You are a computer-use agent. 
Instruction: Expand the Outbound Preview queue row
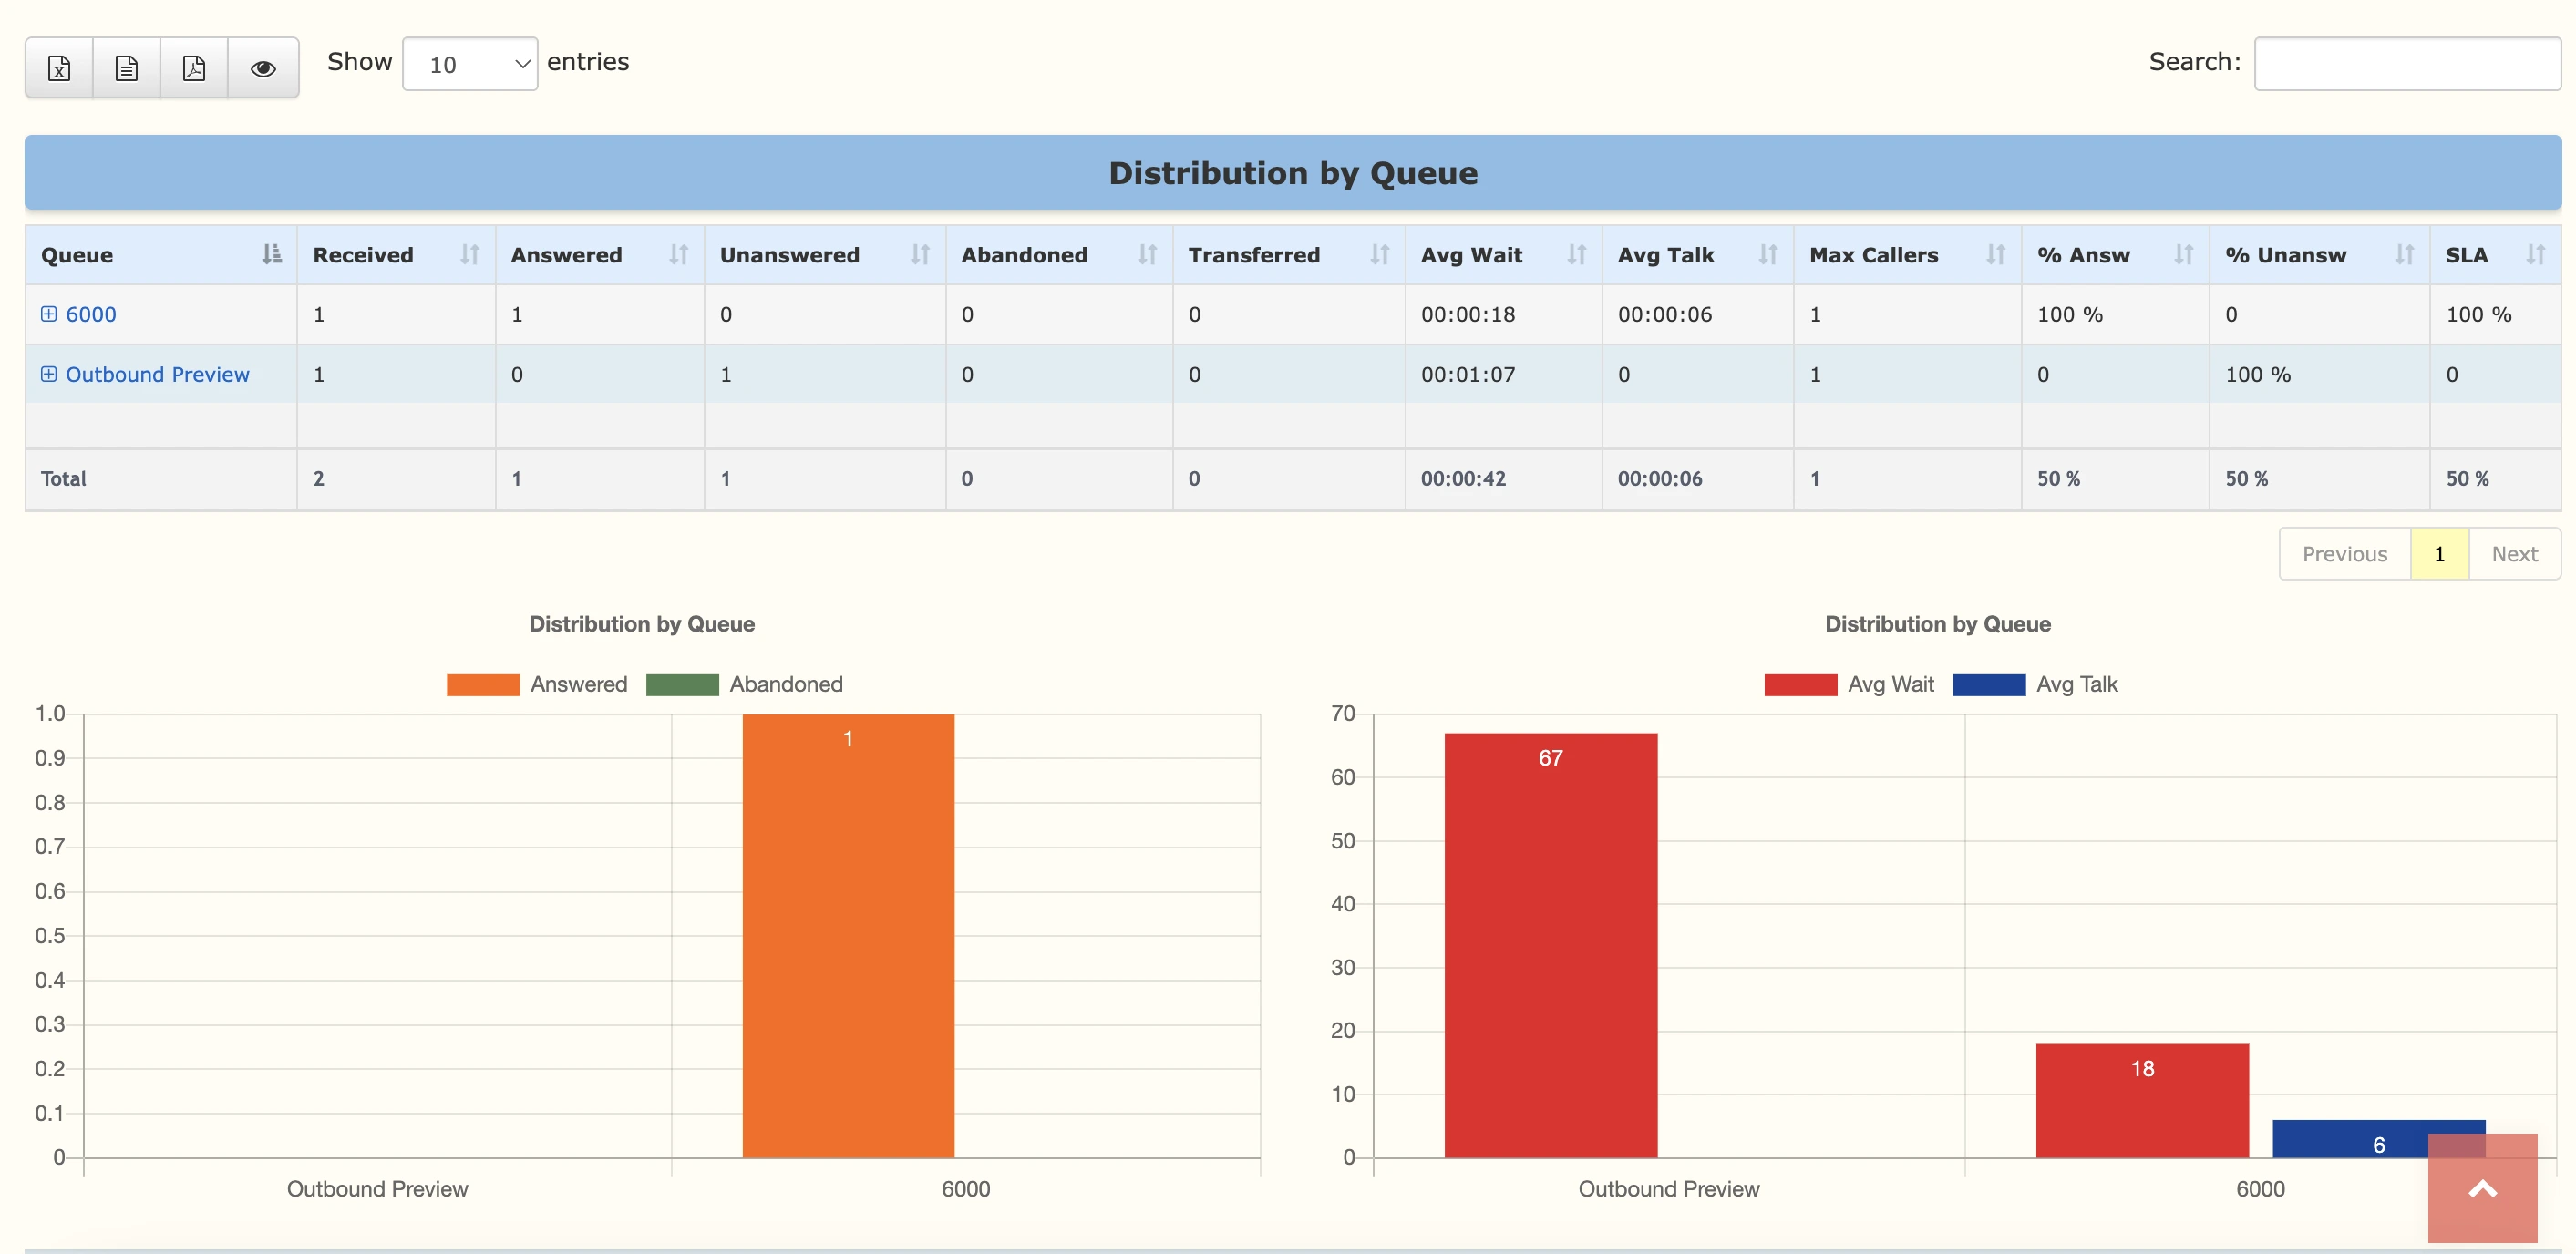pyautogui.click(x=49, y=374)
